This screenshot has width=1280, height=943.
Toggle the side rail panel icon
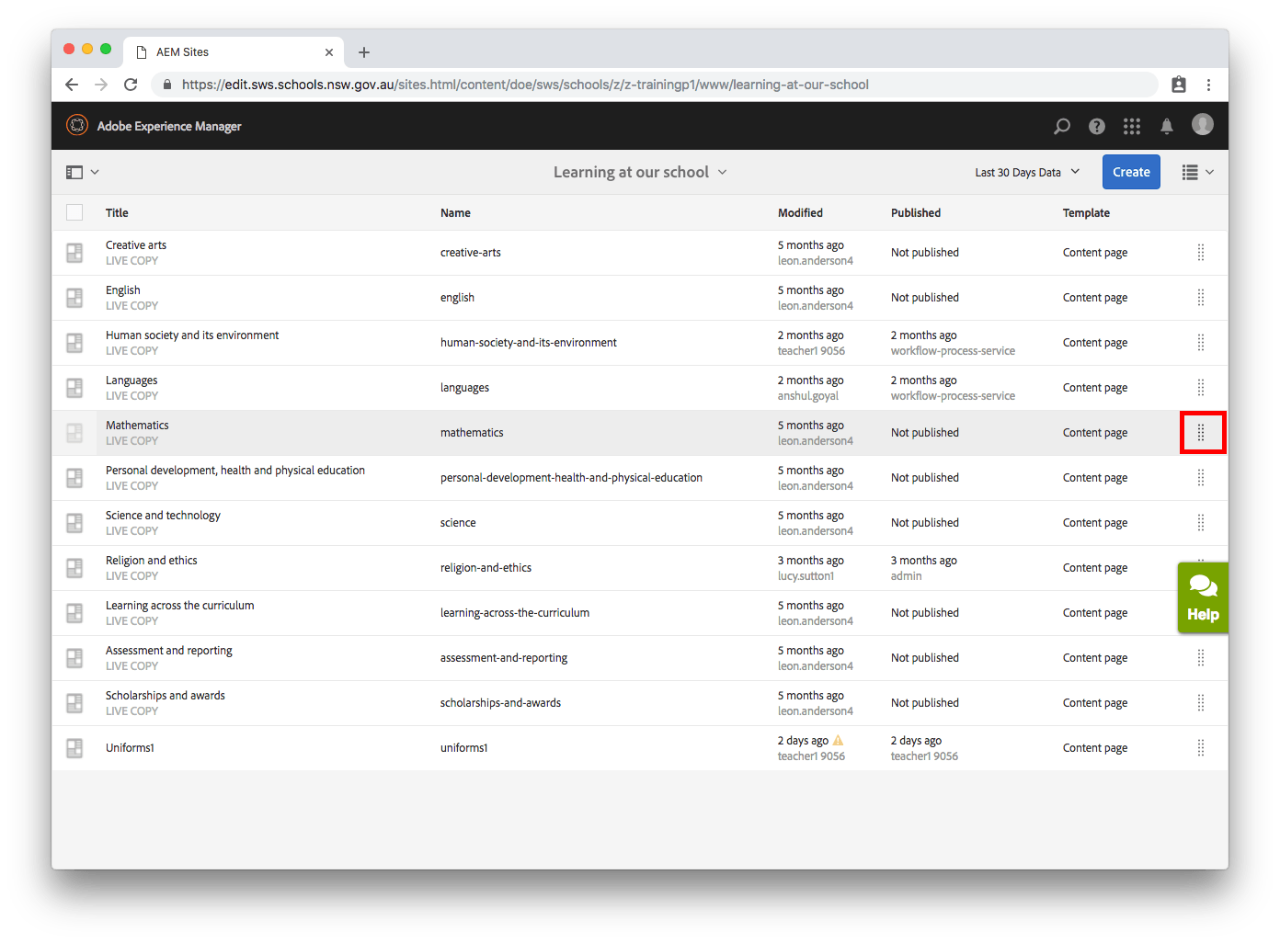tap(74, 172)
